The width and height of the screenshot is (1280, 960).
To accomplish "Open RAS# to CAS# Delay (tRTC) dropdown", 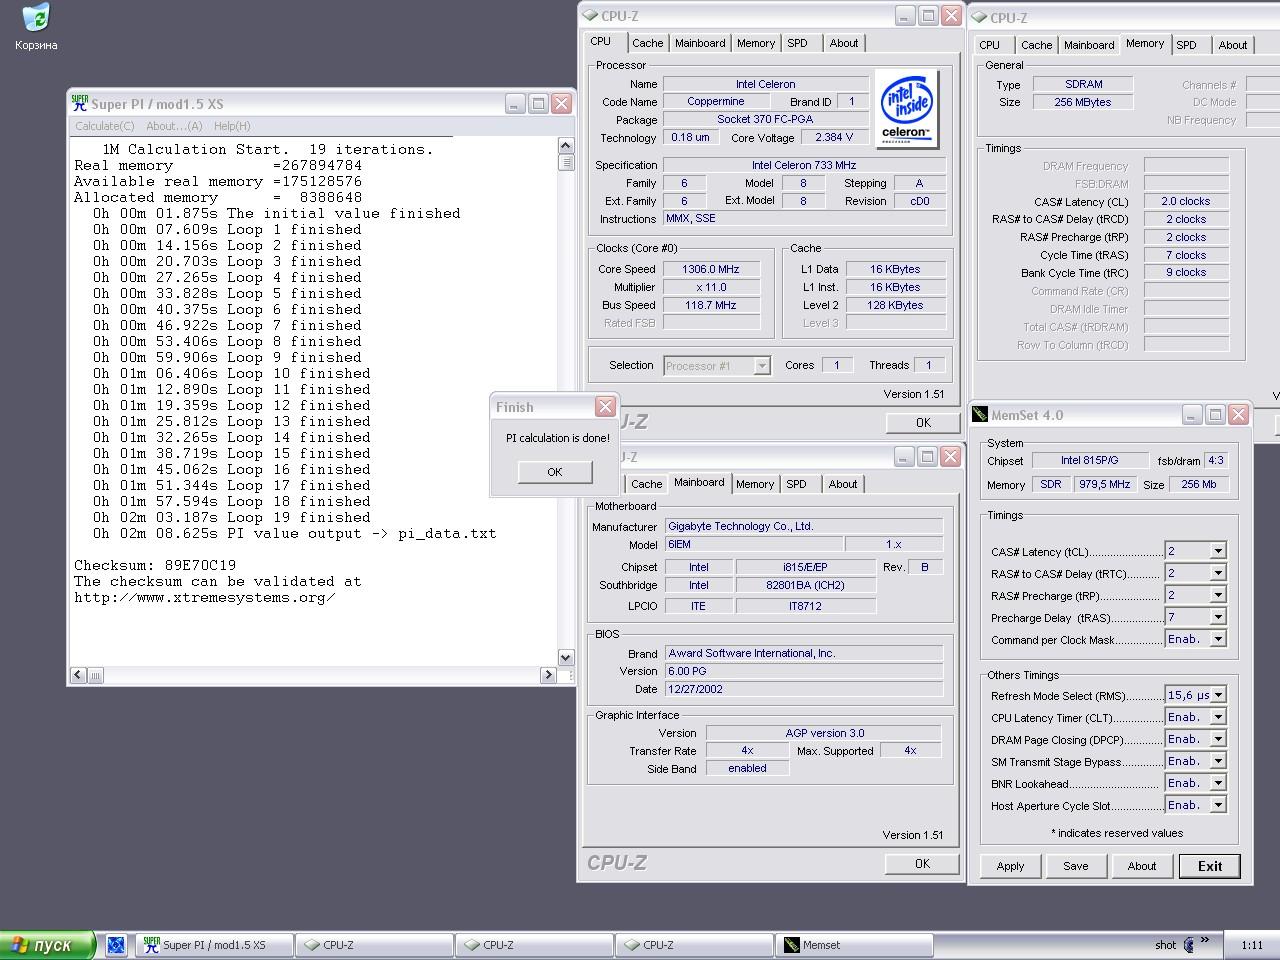I will point(1218,573).
